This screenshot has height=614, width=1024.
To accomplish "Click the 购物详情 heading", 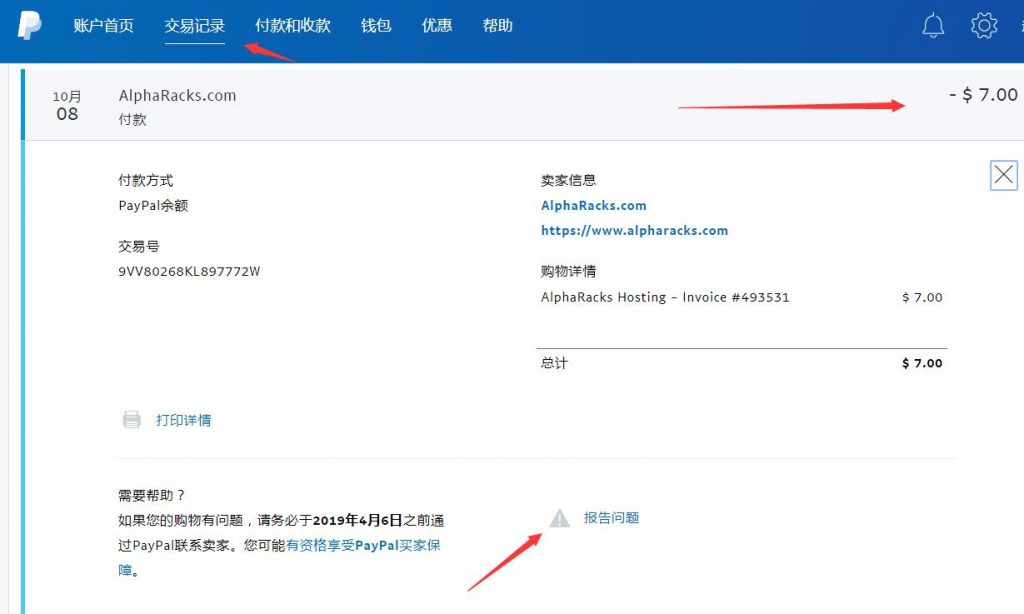I will point(568,271).
